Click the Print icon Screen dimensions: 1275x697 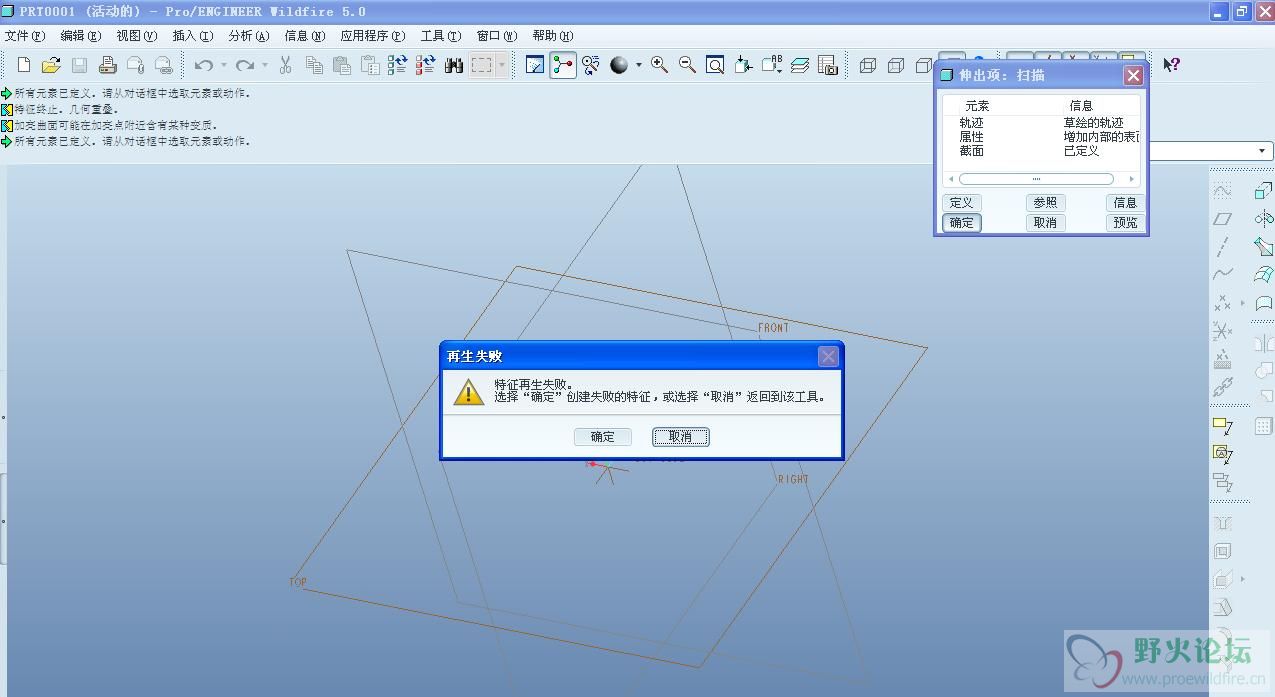pos(107,65)
